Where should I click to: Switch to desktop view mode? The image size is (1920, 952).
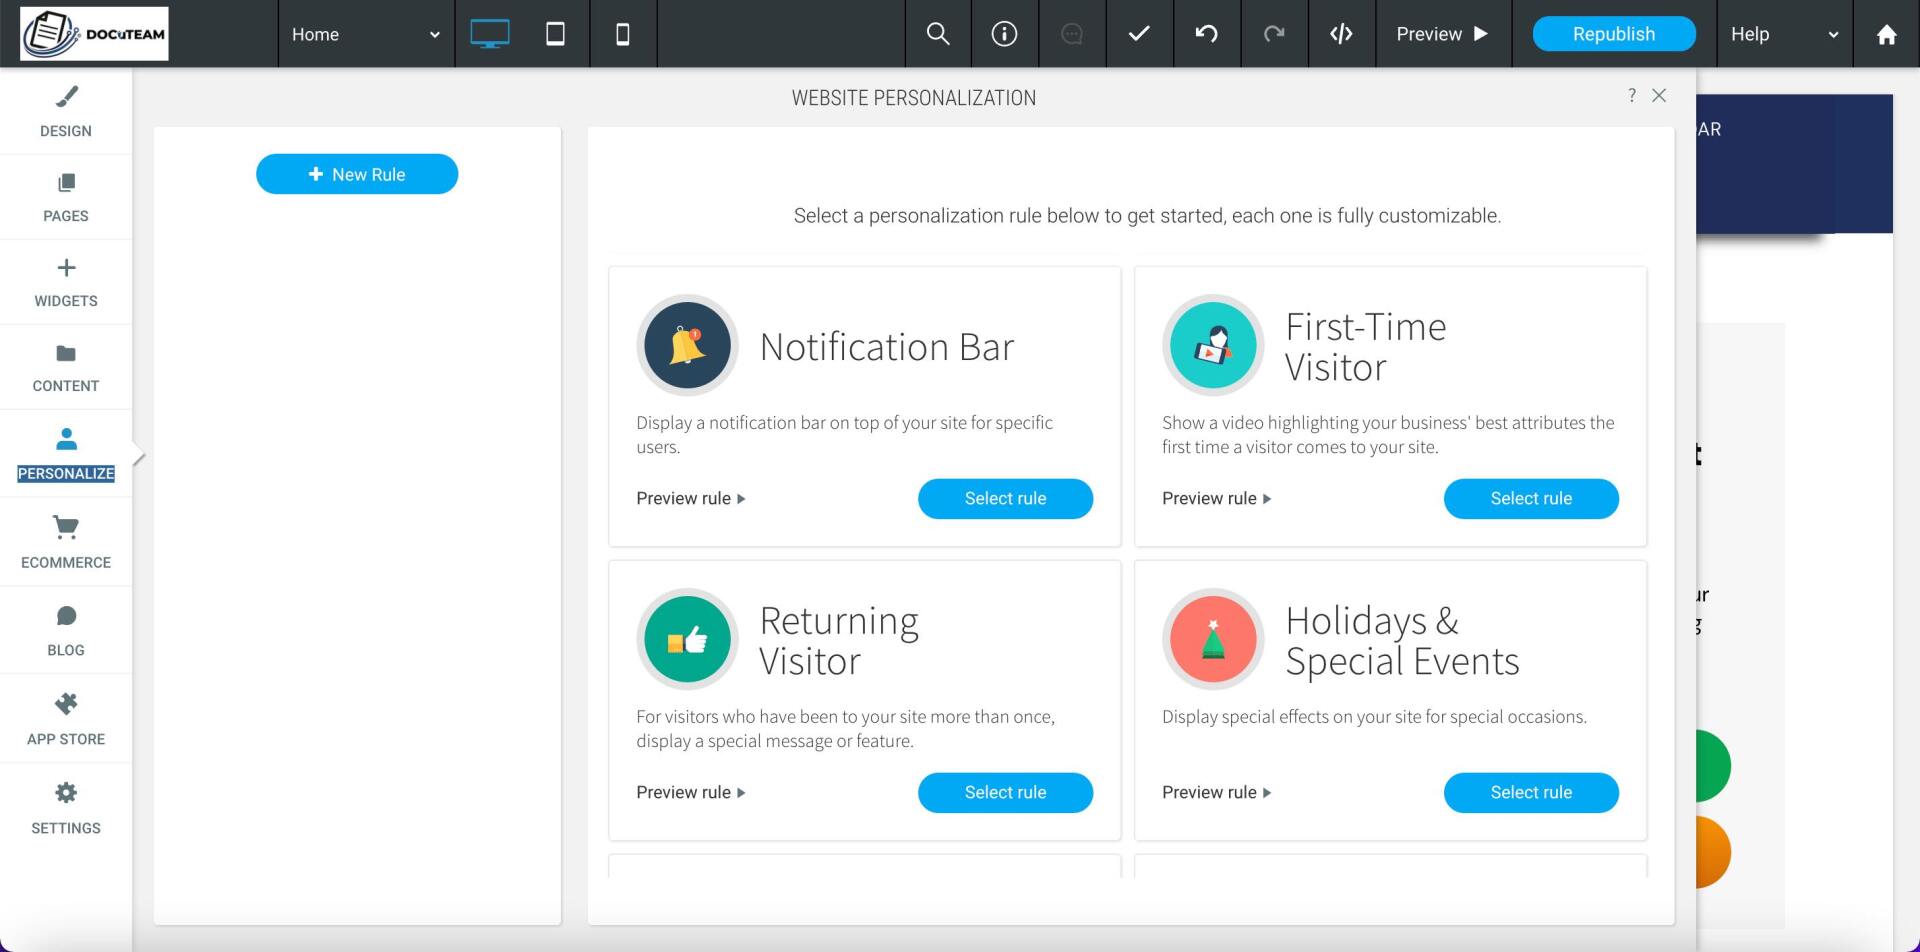pos(489,33)
